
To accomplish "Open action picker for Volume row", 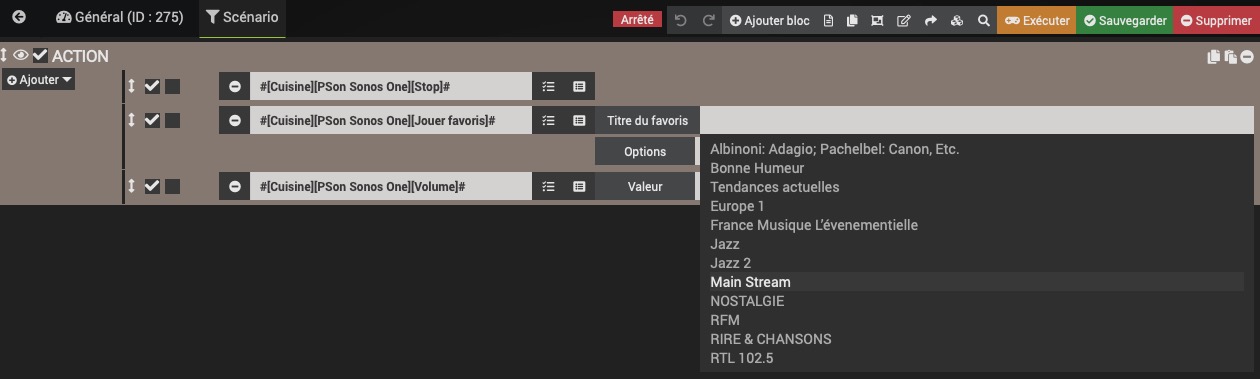I will [548, 186].
